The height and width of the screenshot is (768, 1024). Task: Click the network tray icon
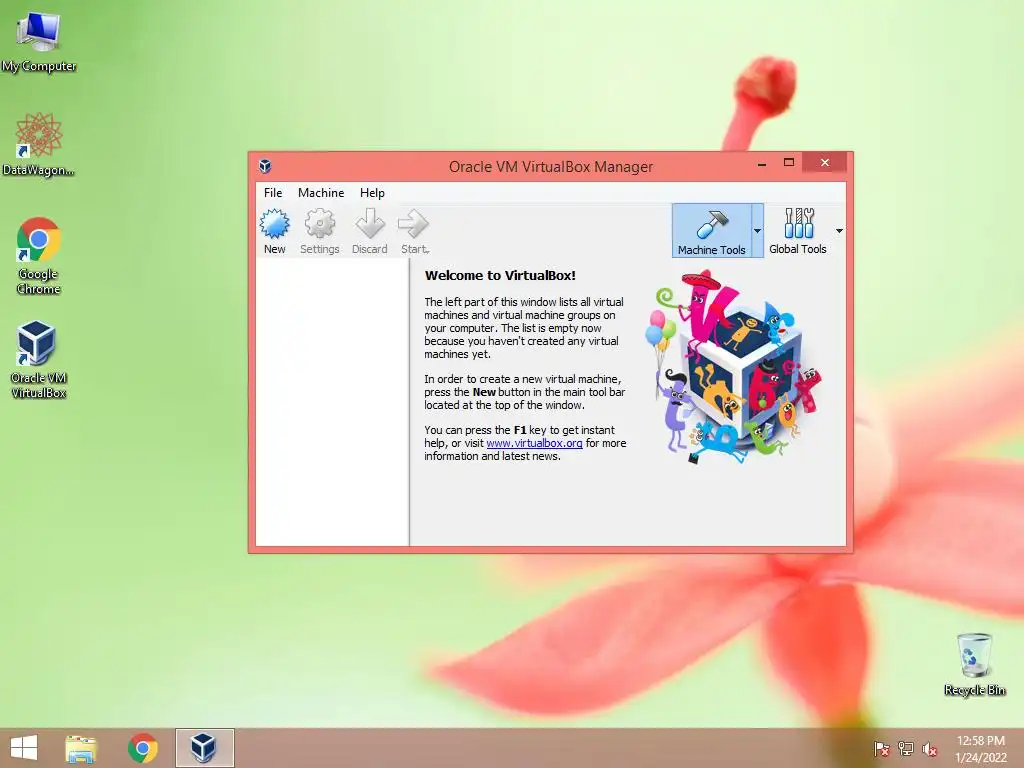(x=906, y=748)
